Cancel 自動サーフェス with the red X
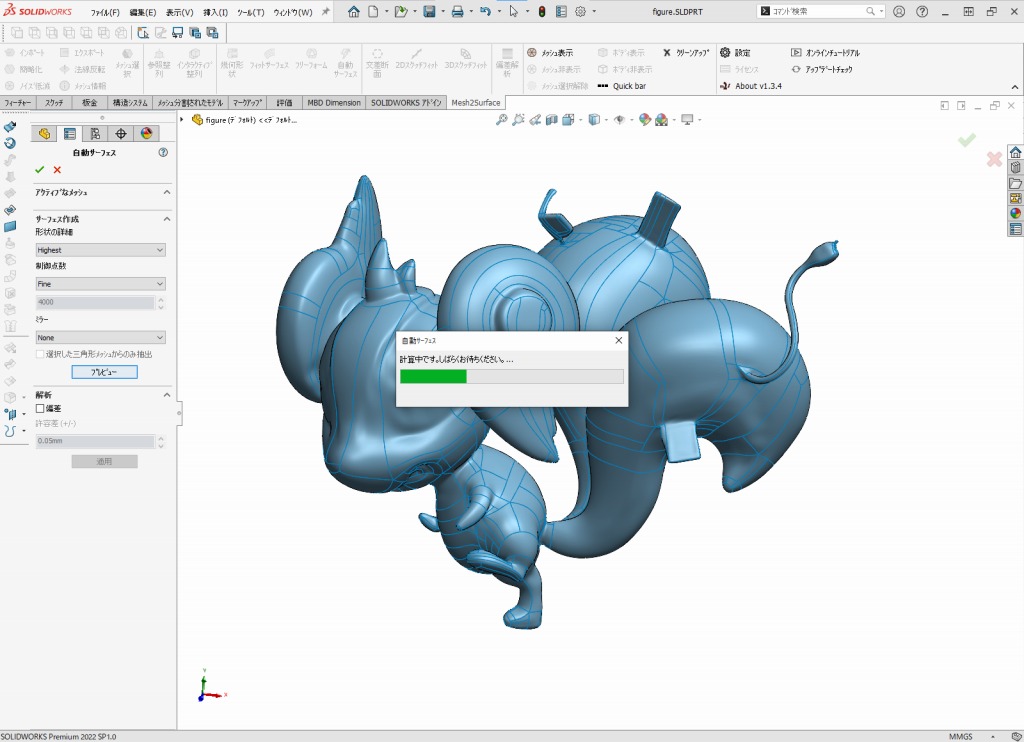The width and height of the screenshot is (1024, 742). (x=57, y=170)
